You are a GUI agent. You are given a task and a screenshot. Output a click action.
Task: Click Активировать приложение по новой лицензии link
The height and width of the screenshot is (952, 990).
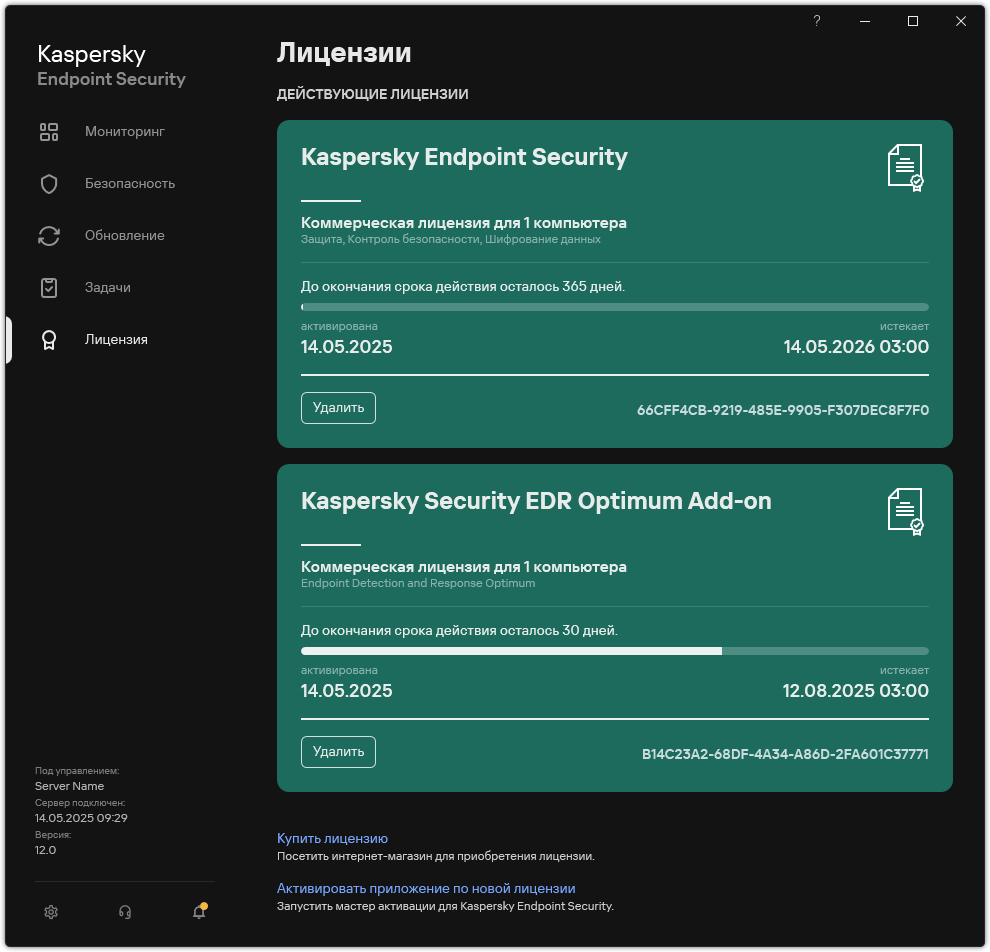pos(426,888)
